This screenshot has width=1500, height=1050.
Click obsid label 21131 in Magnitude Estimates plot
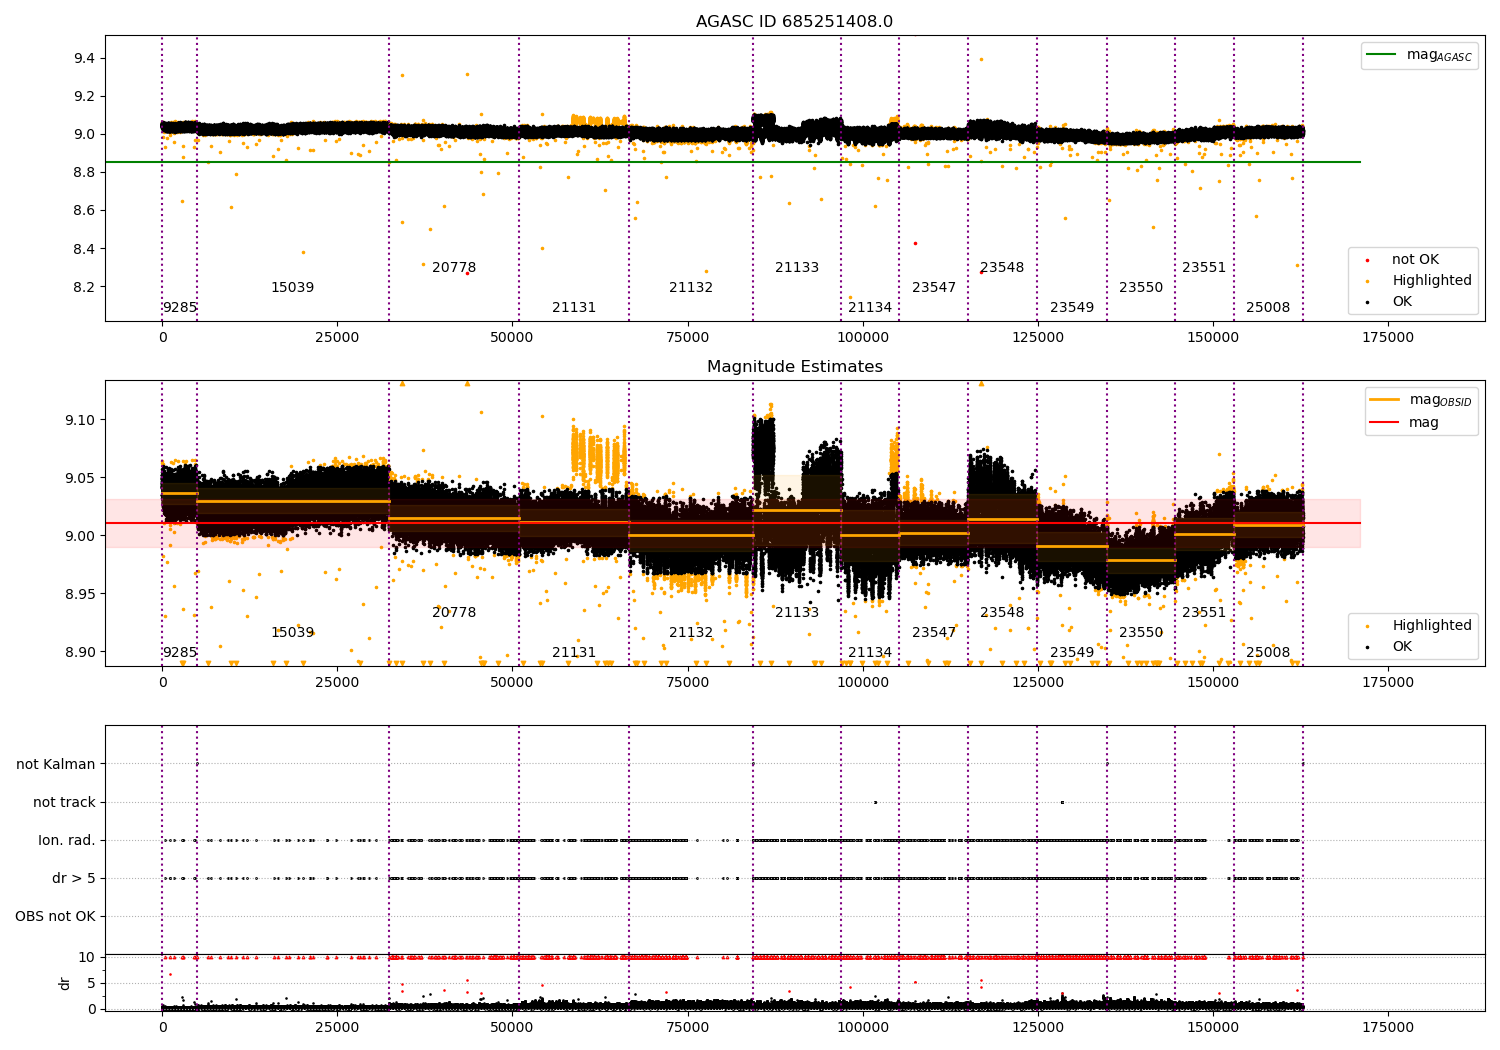[574, 653]
